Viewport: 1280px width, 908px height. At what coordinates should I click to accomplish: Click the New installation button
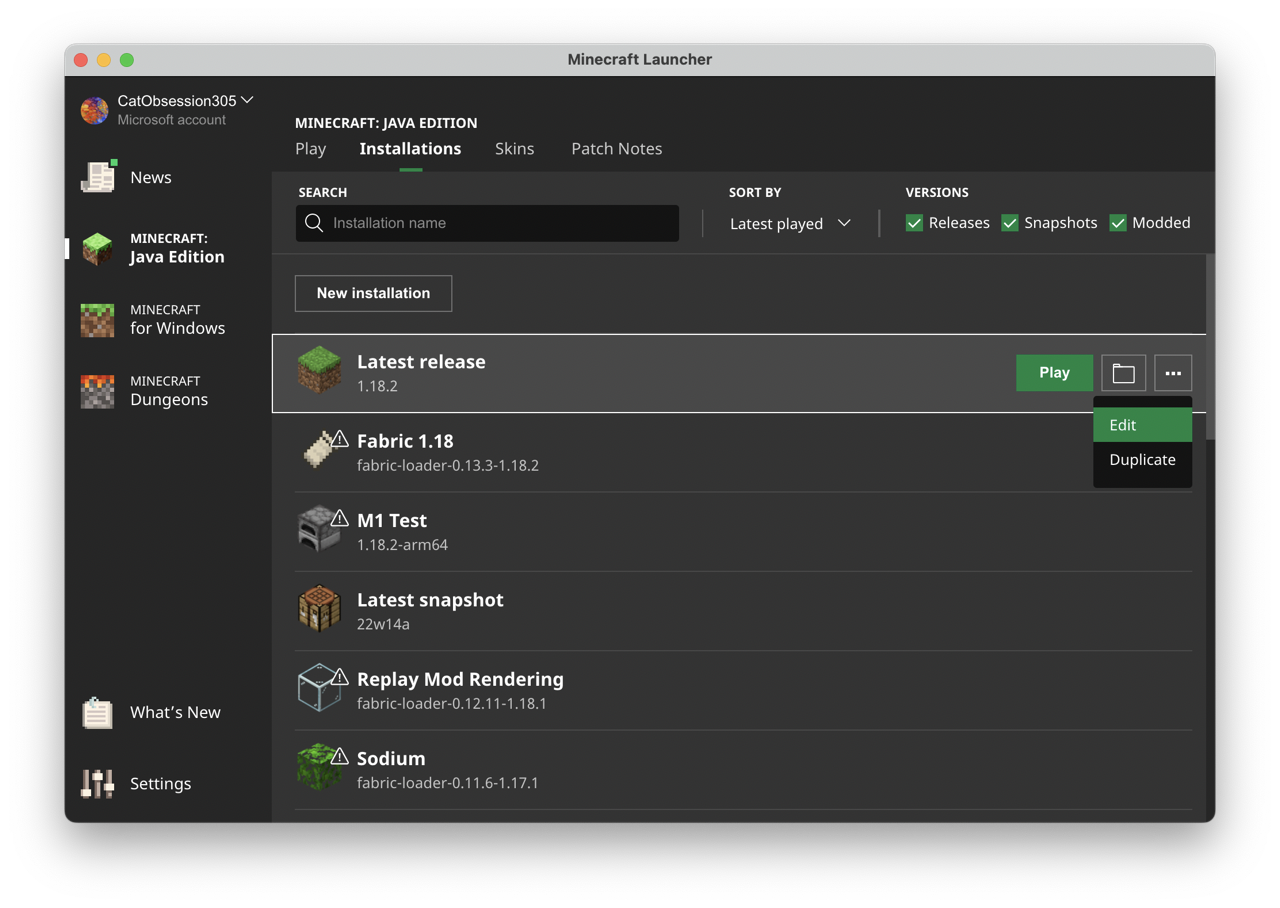(373, 293)
